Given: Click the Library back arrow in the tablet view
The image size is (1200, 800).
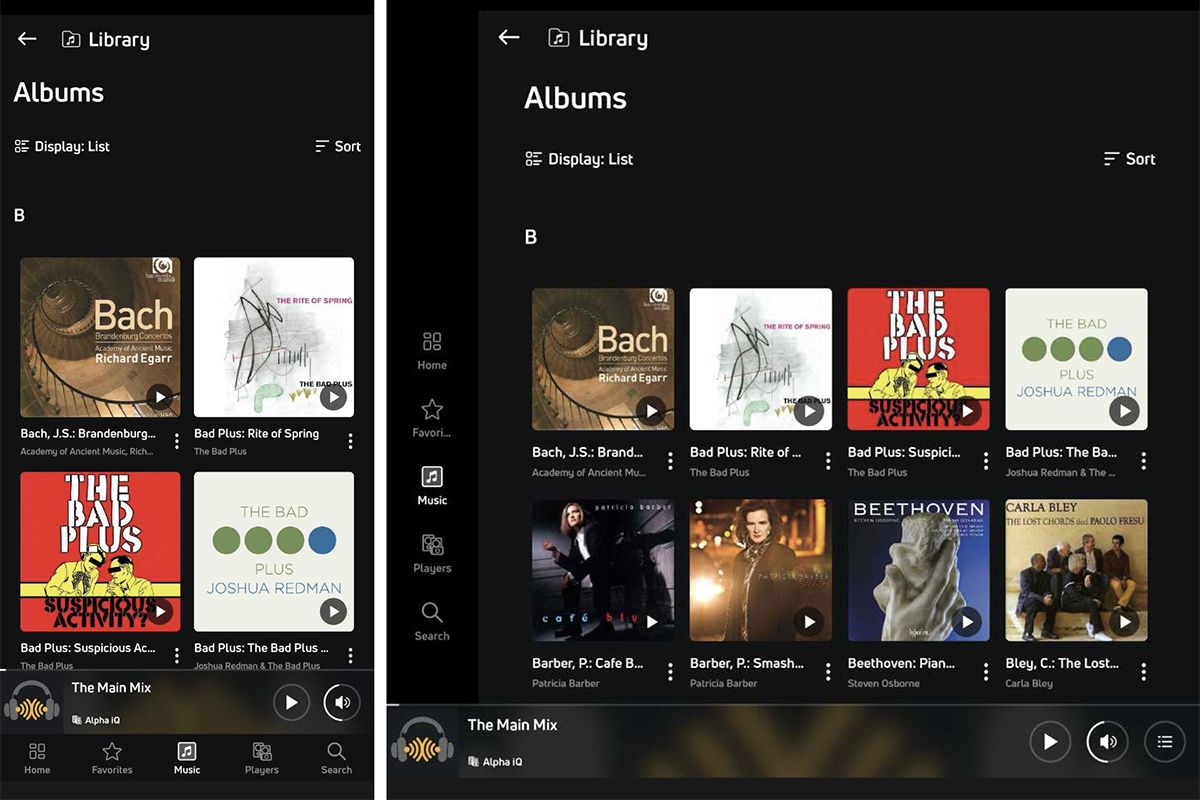Looking at the screenshot, I should (509, 38).
